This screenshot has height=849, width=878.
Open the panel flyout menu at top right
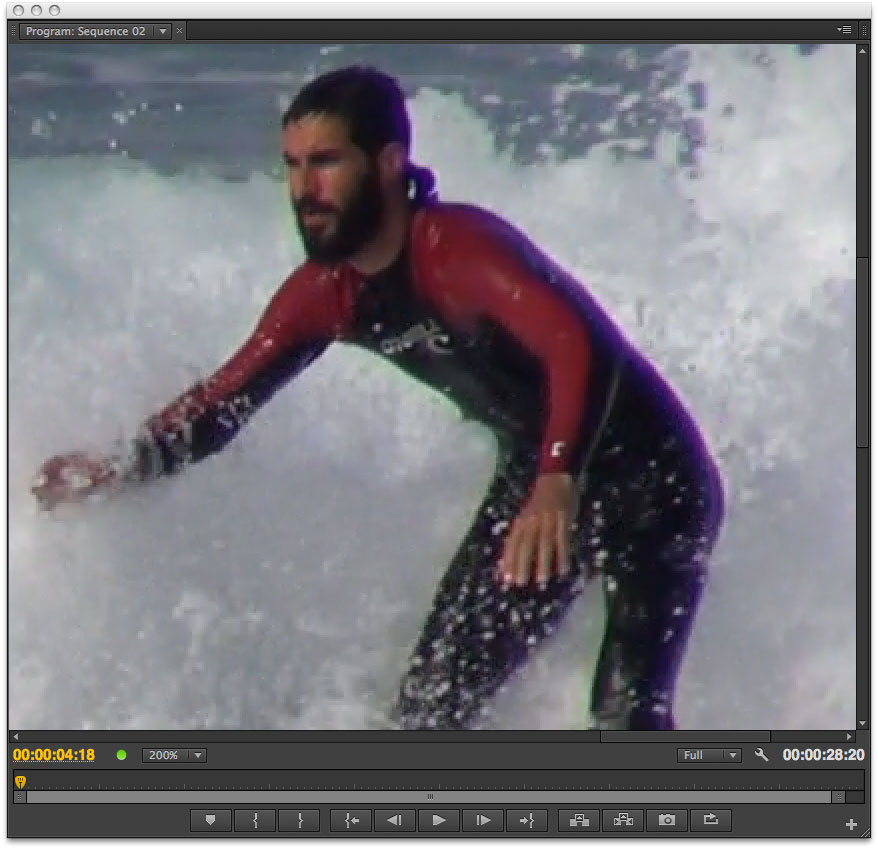click(x=845, y=30)
